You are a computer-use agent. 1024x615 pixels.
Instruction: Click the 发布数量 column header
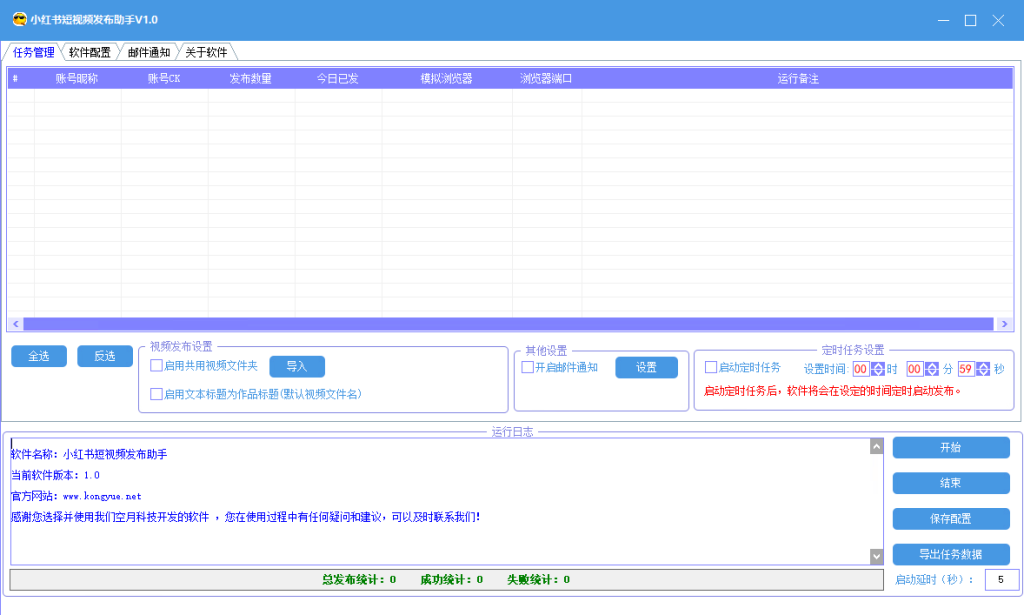point(251,79)
